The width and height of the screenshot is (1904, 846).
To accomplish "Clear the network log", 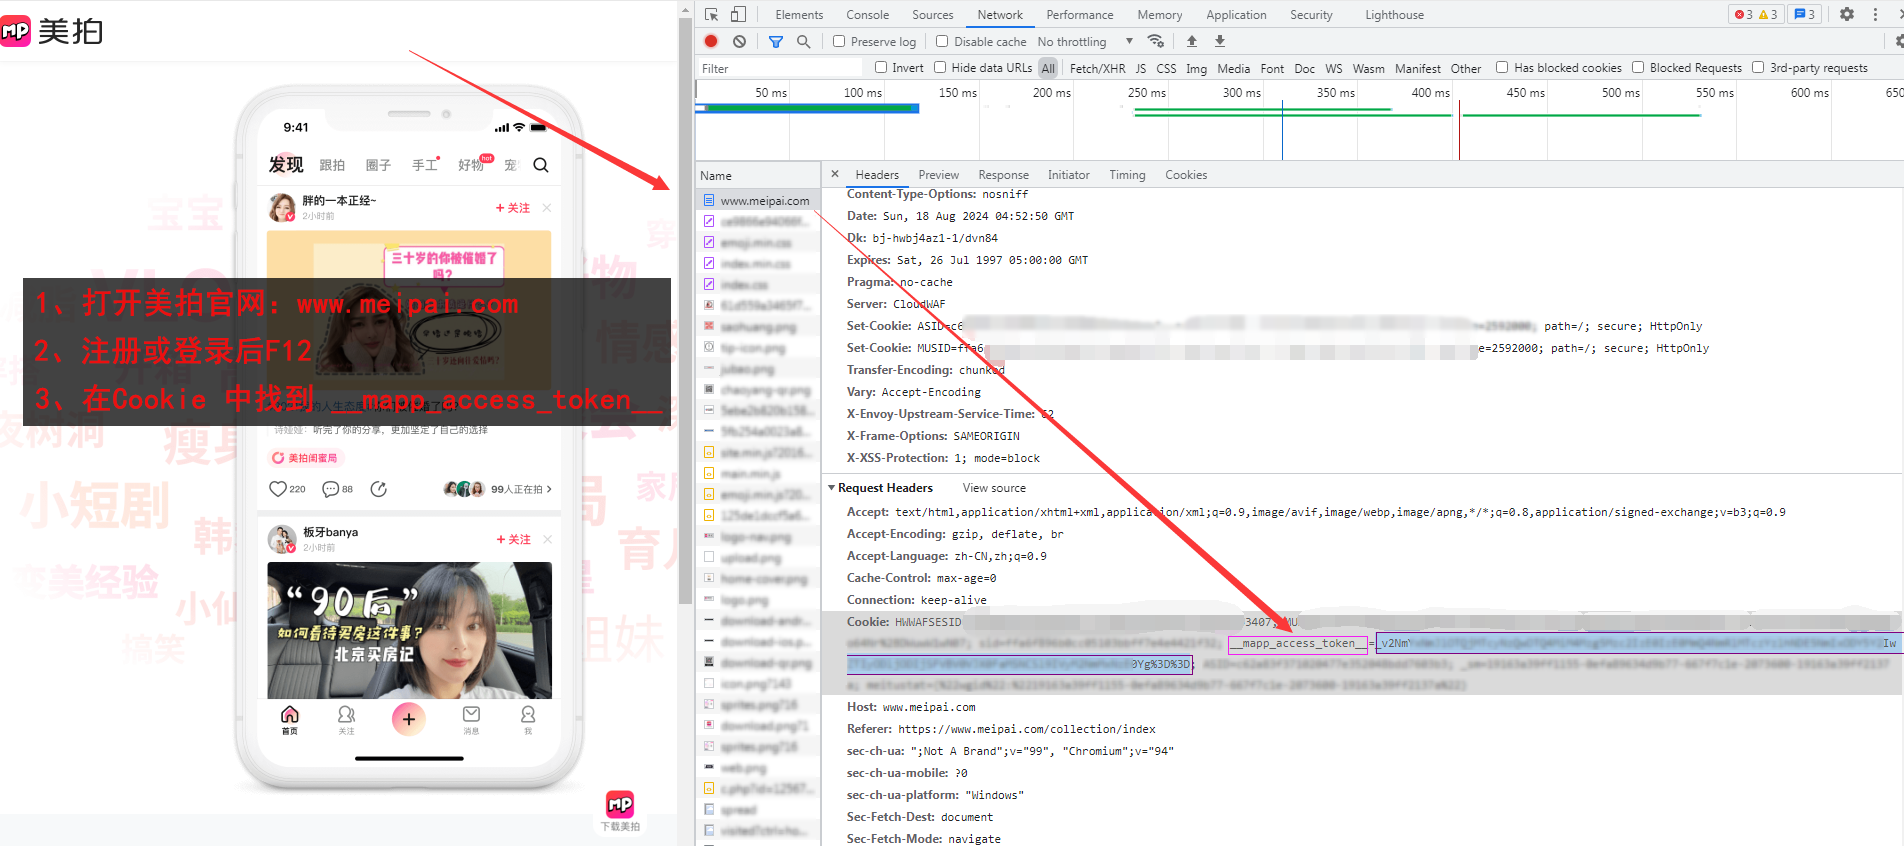I will pyautogui.click(x=739, y=41).
